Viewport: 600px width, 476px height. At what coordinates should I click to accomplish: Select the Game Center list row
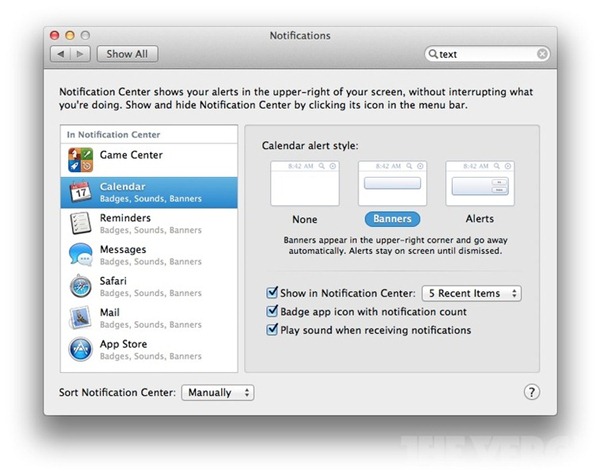coord(149,160)
